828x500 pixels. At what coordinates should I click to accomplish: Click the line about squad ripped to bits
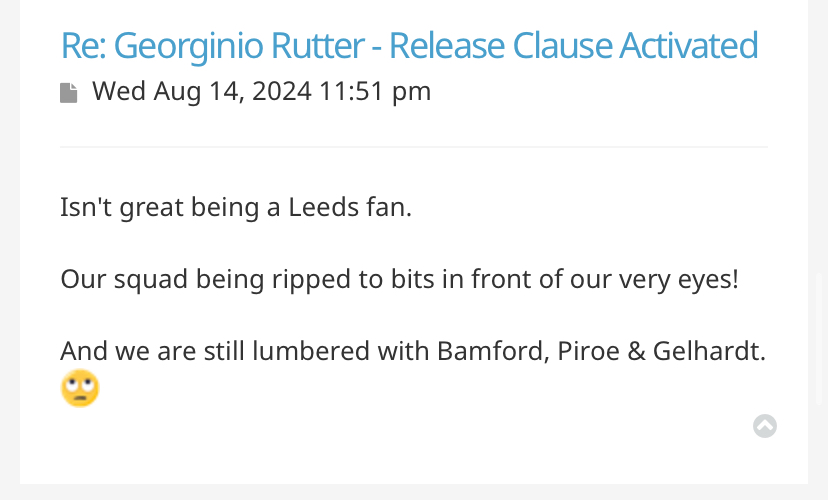(x=399, y=279)
